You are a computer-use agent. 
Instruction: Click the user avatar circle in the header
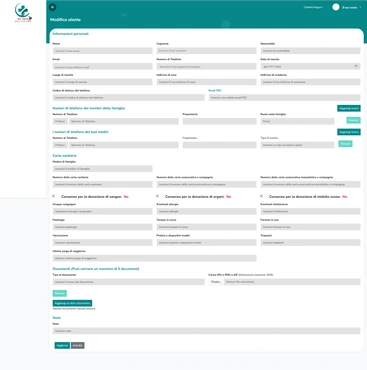coord(336,7)
